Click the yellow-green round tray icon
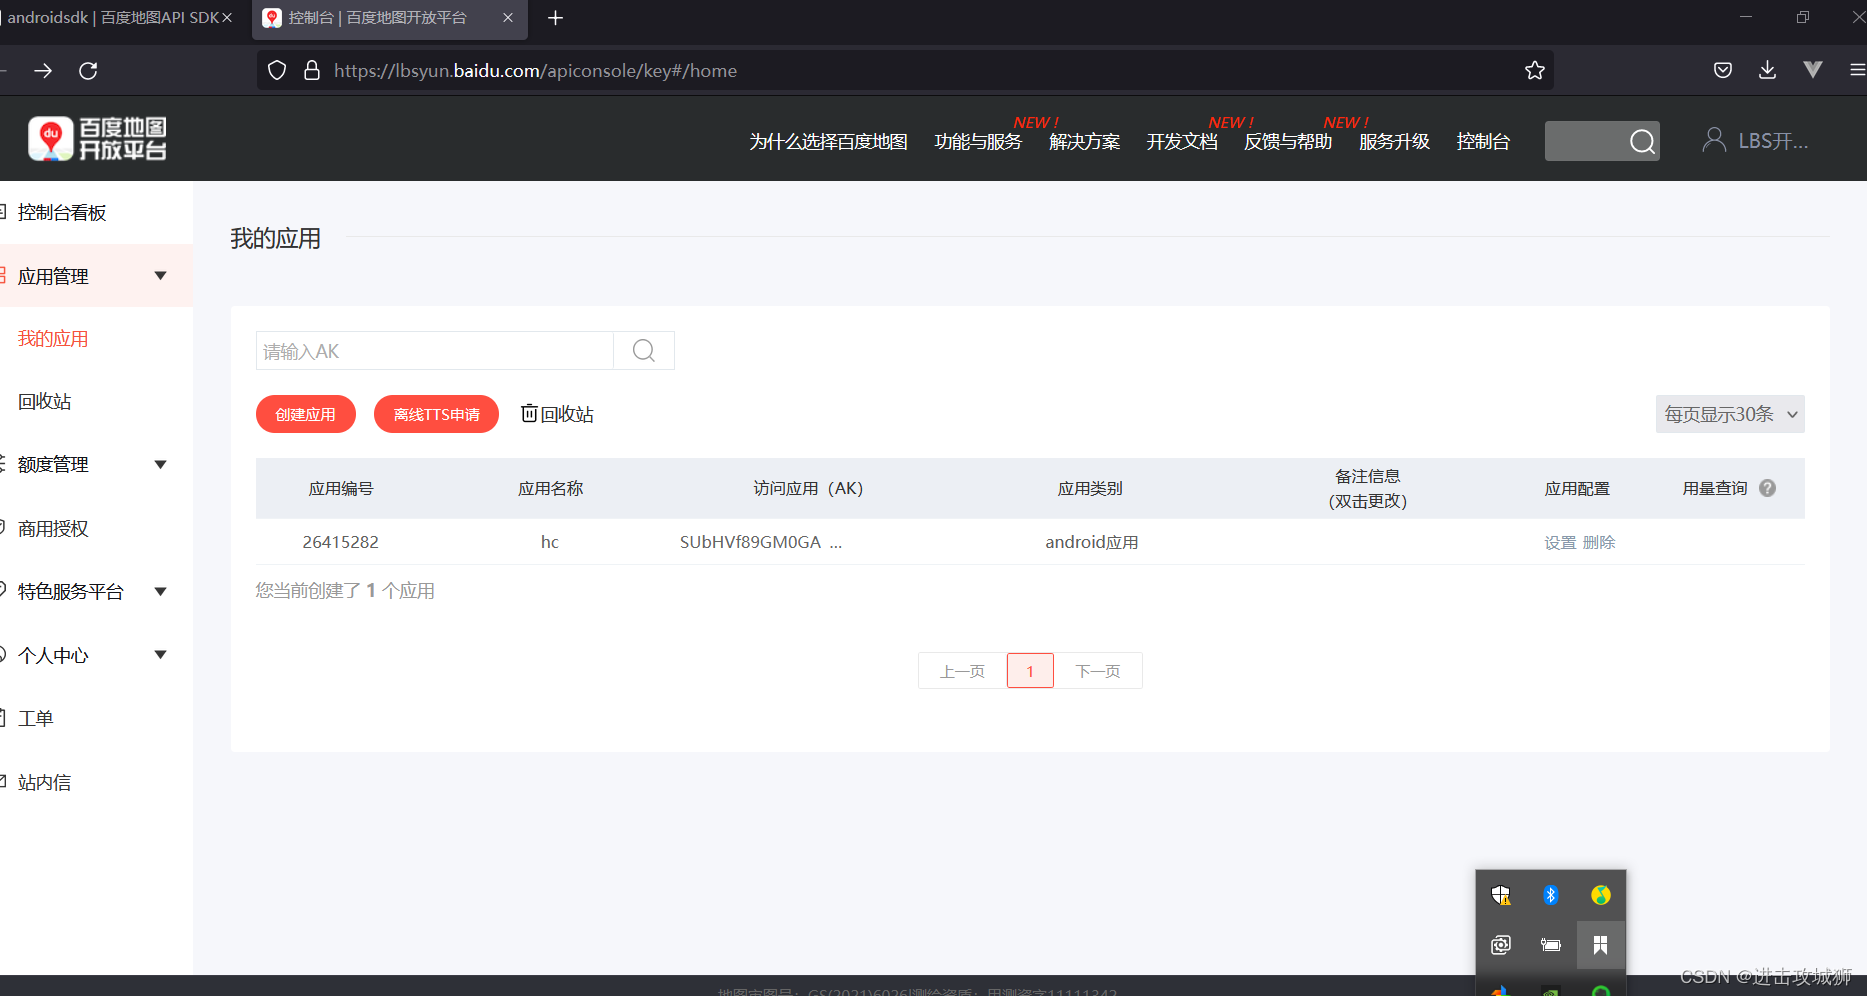This screenshot has width=1867, height=996. pos(1601,895)
